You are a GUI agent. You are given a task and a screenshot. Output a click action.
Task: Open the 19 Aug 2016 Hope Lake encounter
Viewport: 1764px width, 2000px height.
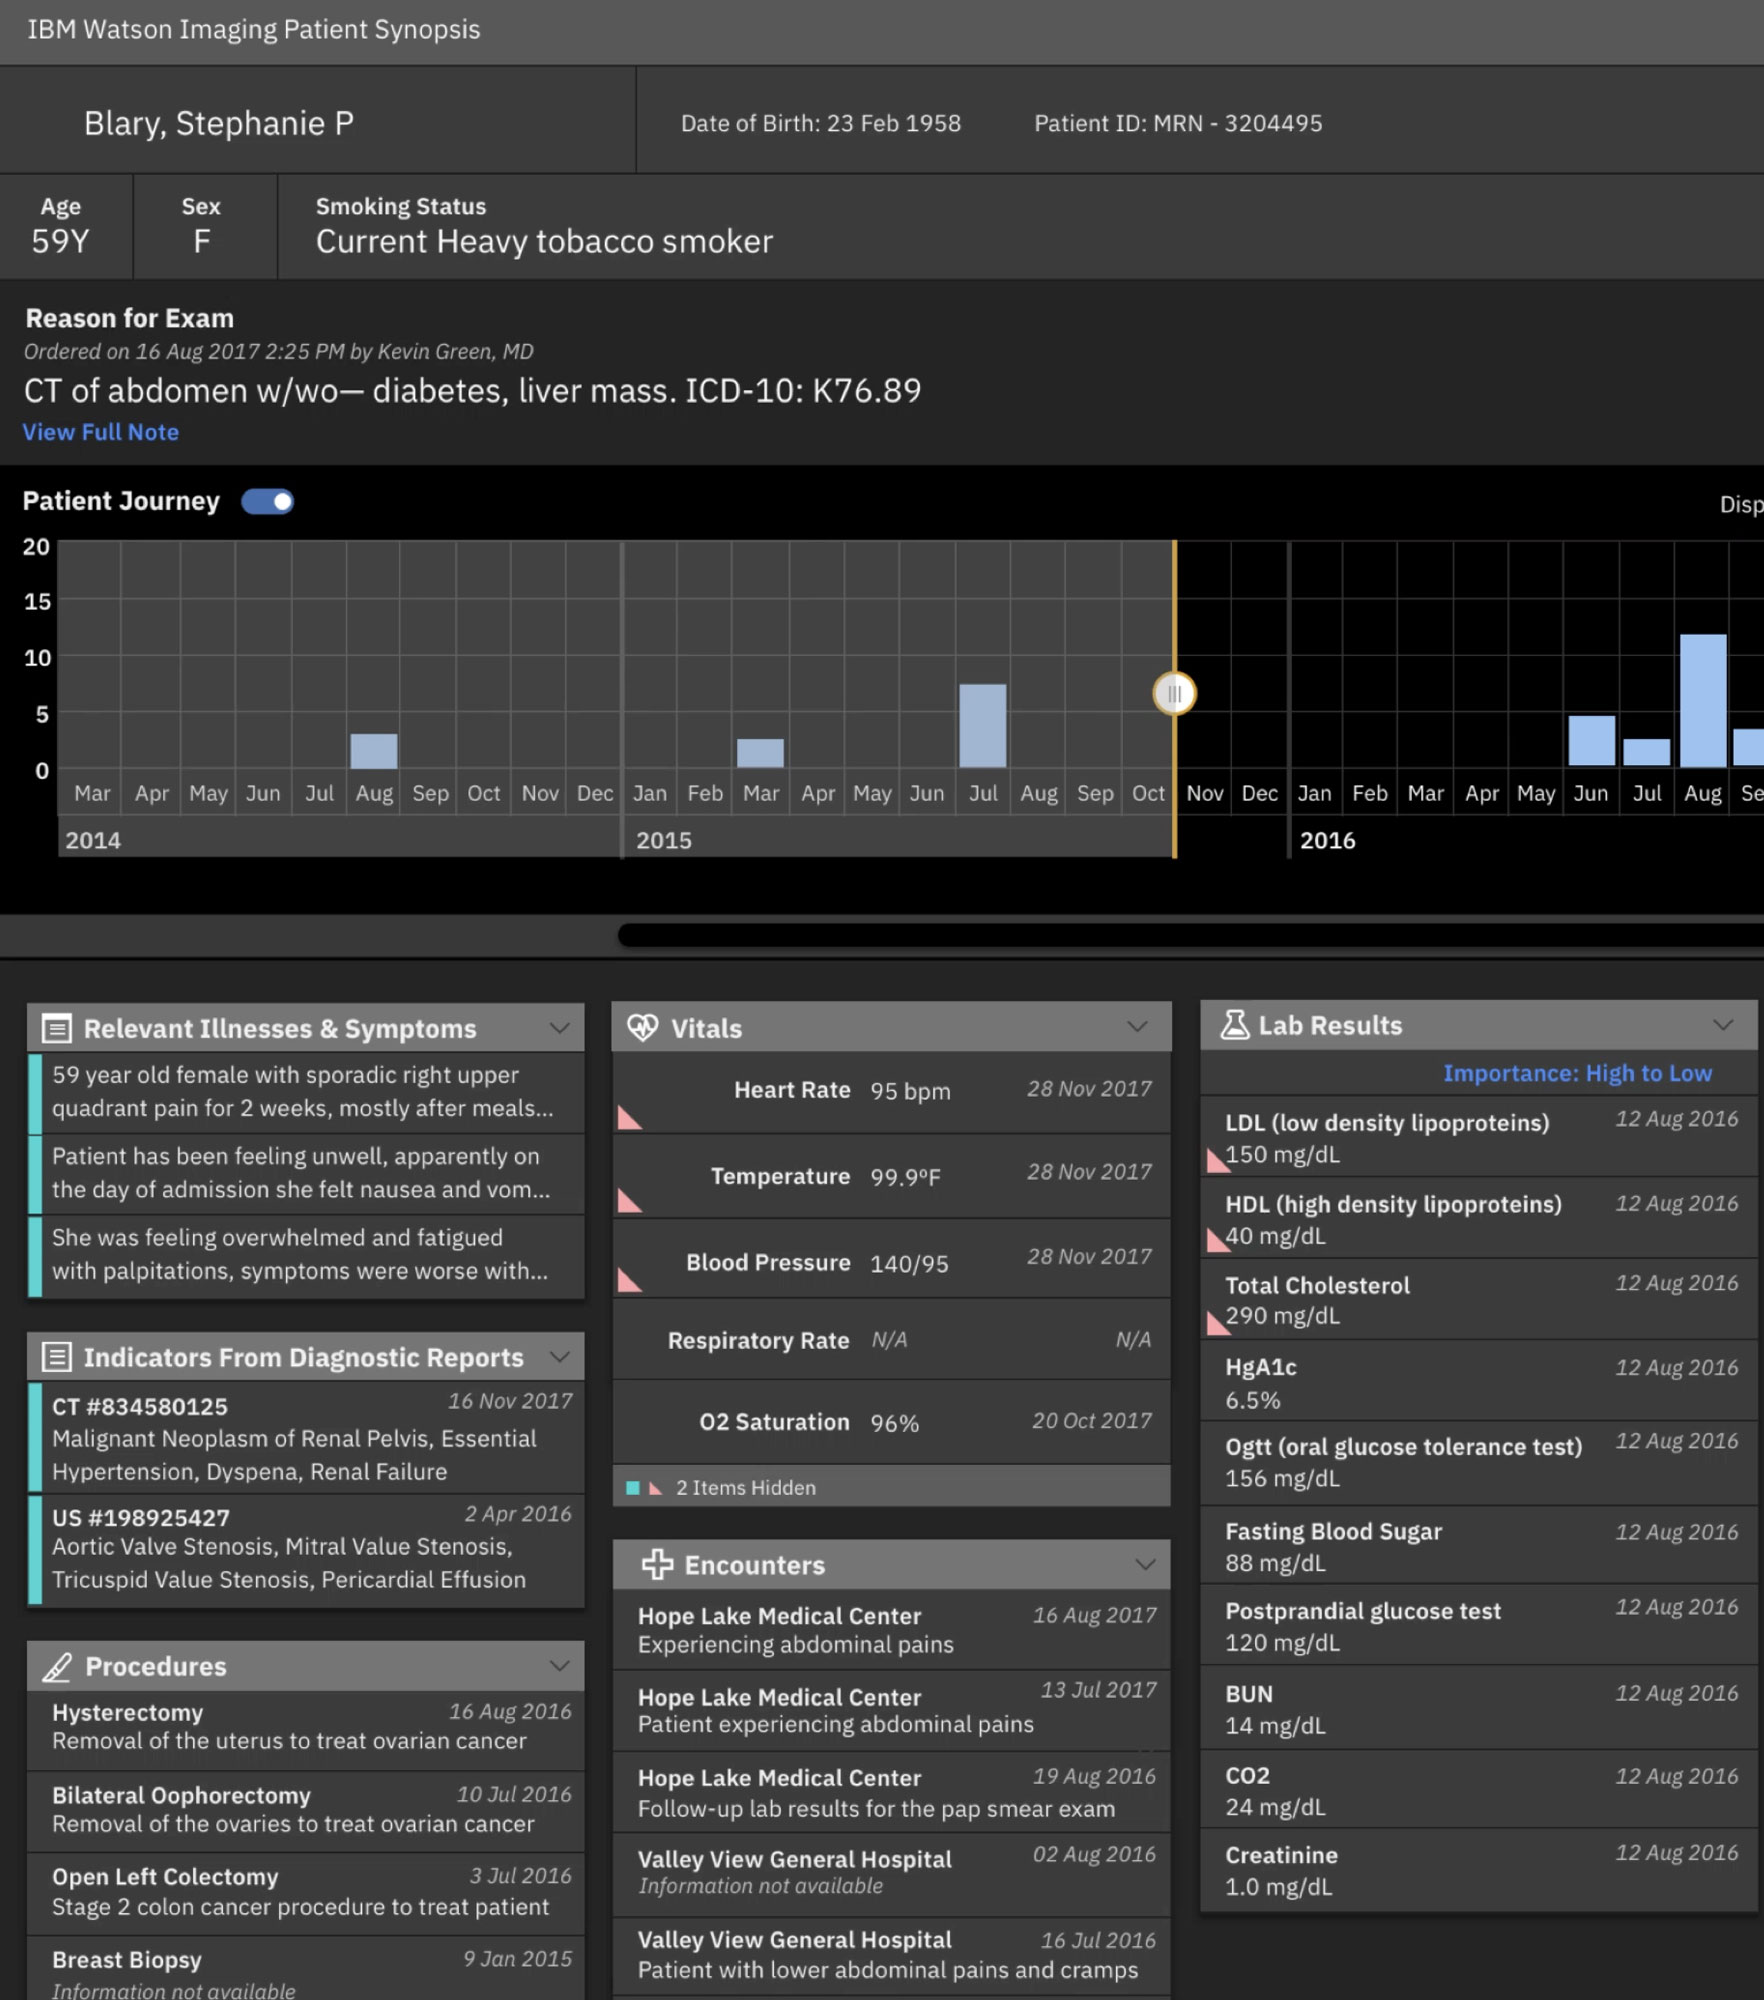pos(891,1792)
